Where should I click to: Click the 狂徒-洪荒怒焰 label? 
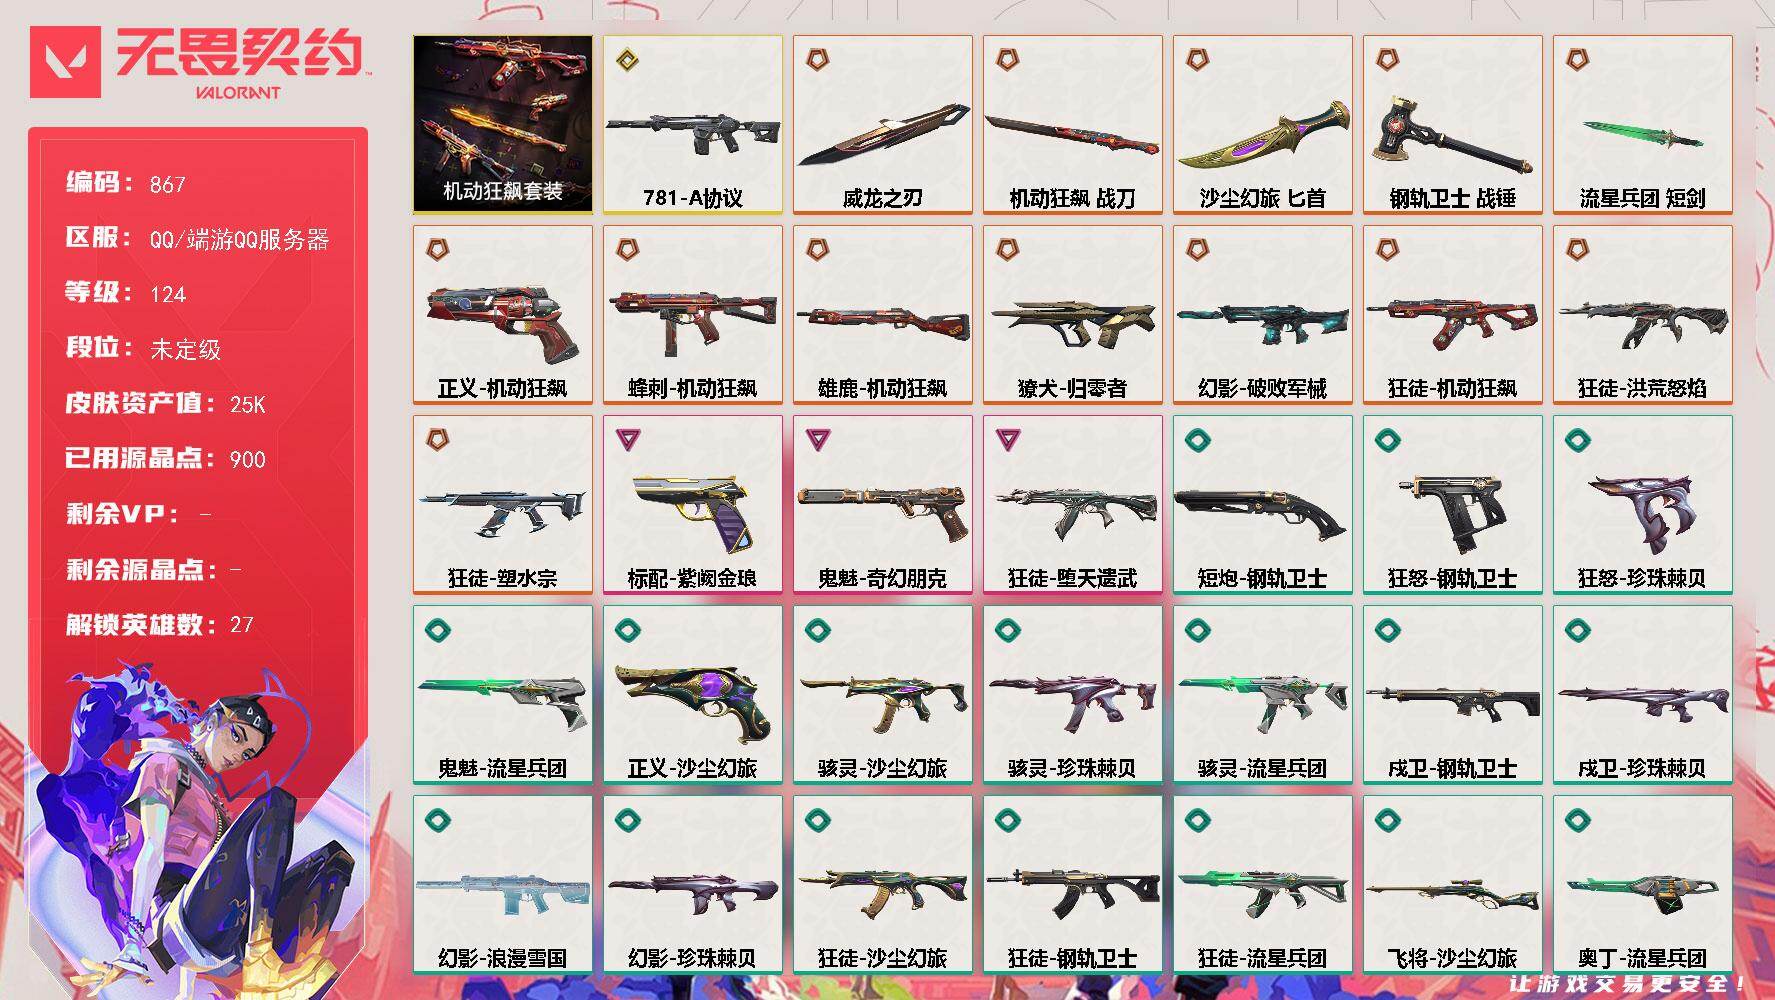1642,388
